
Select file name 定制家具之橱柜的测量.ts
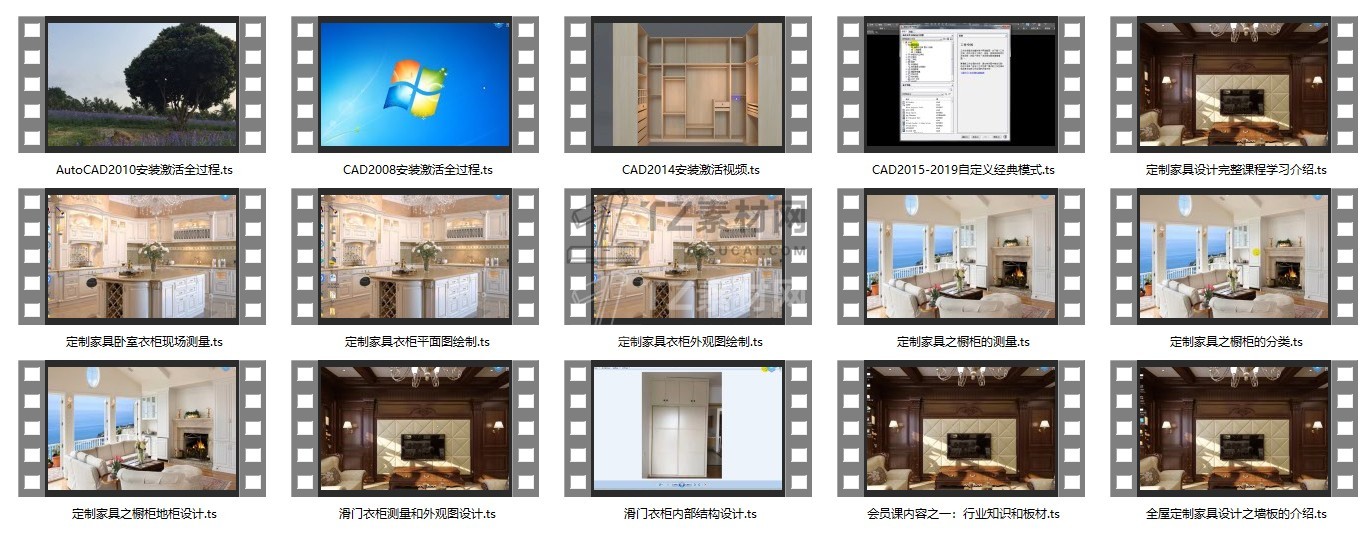tap(963, 342)
